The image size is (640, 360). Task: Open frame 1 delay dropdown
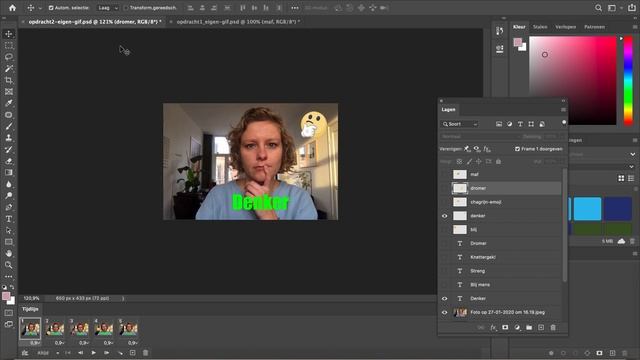click(35, 343)
